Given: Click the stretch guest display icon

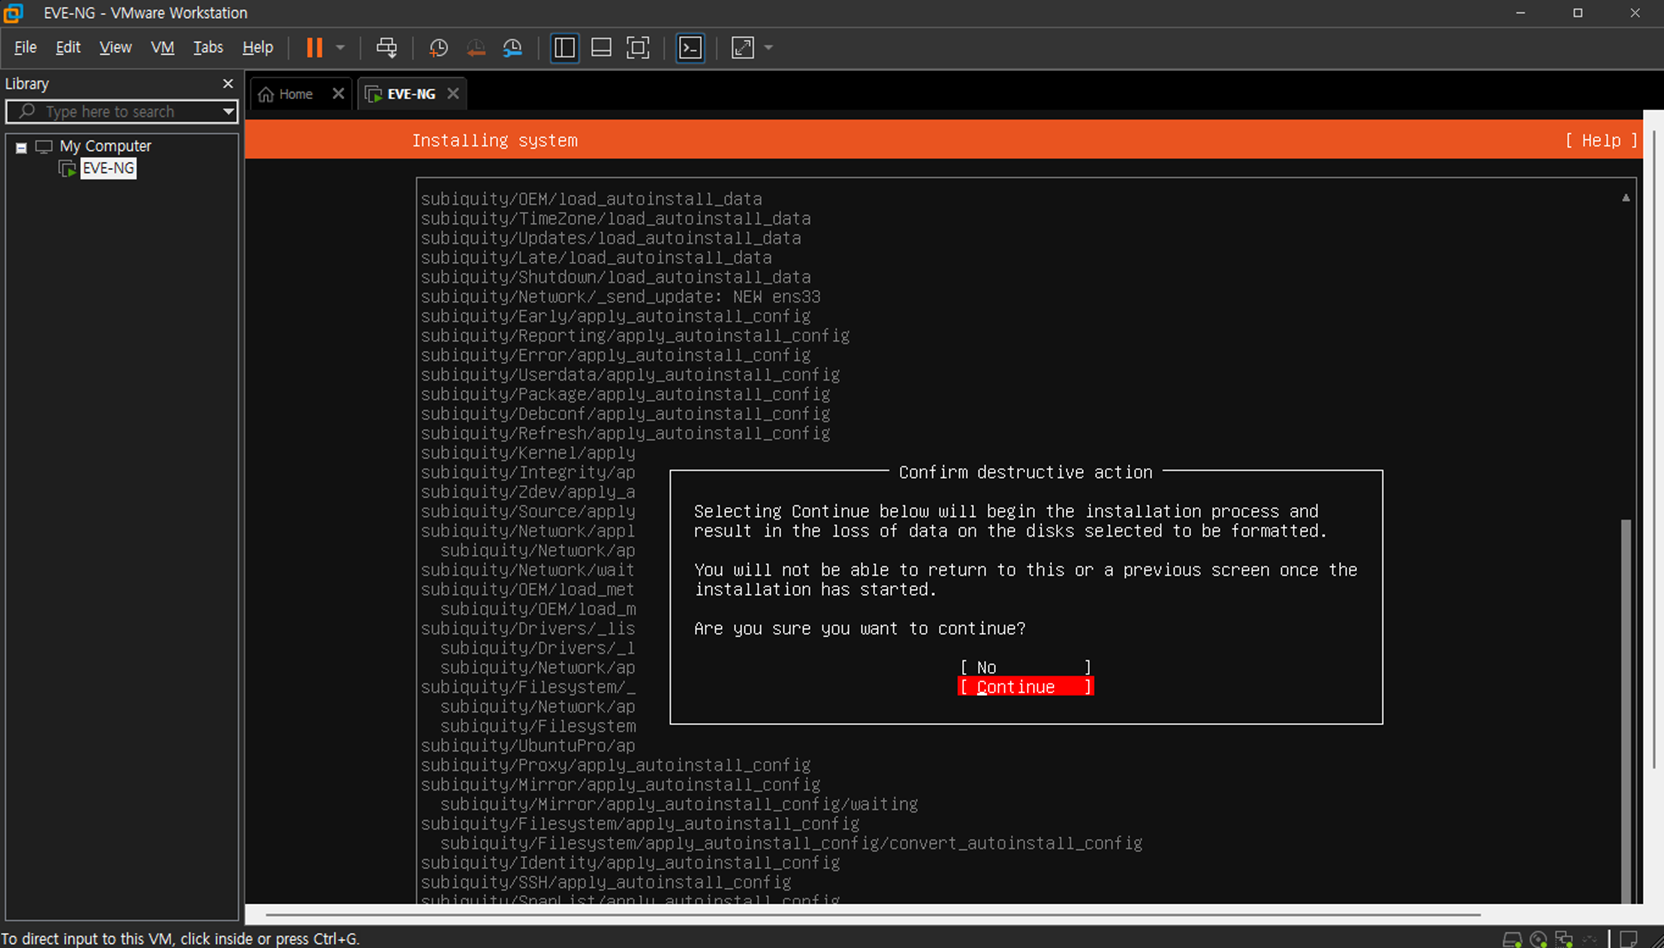Looking at the screenshot, I should [743, 47].
